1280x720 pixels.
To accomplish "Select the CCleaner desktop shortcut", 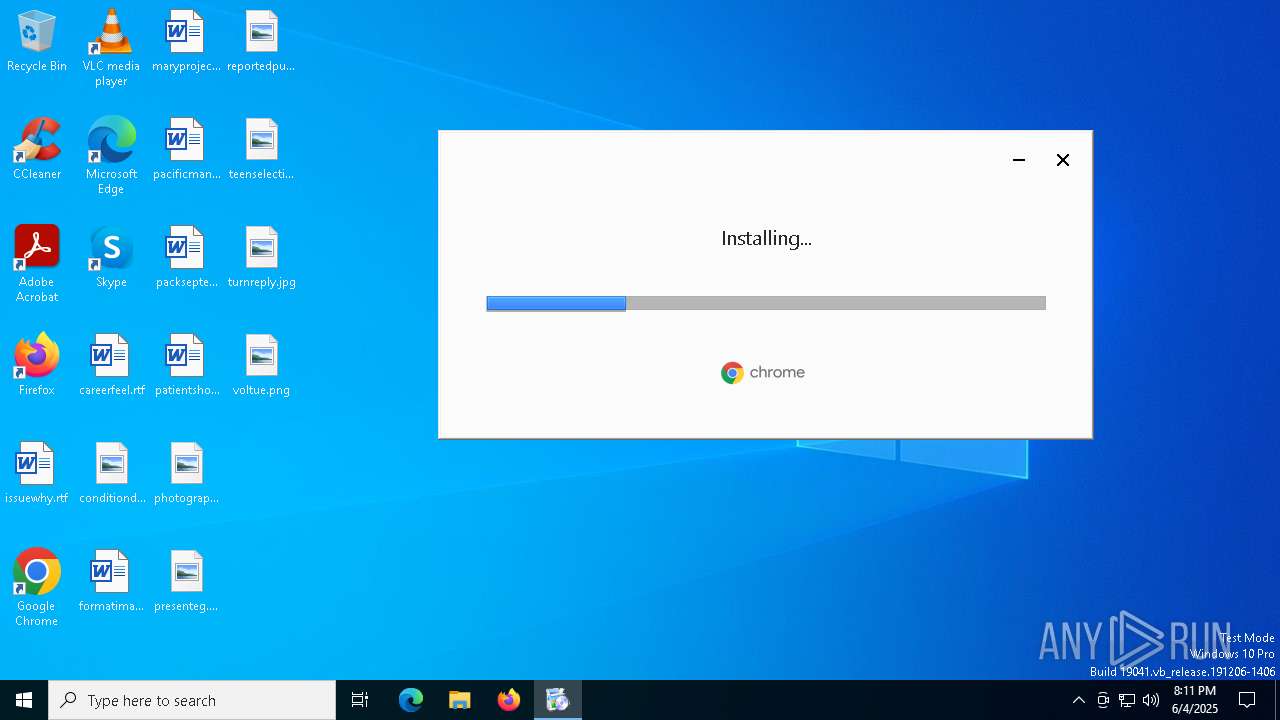I will pyautogui.click(x=37, y=150).
